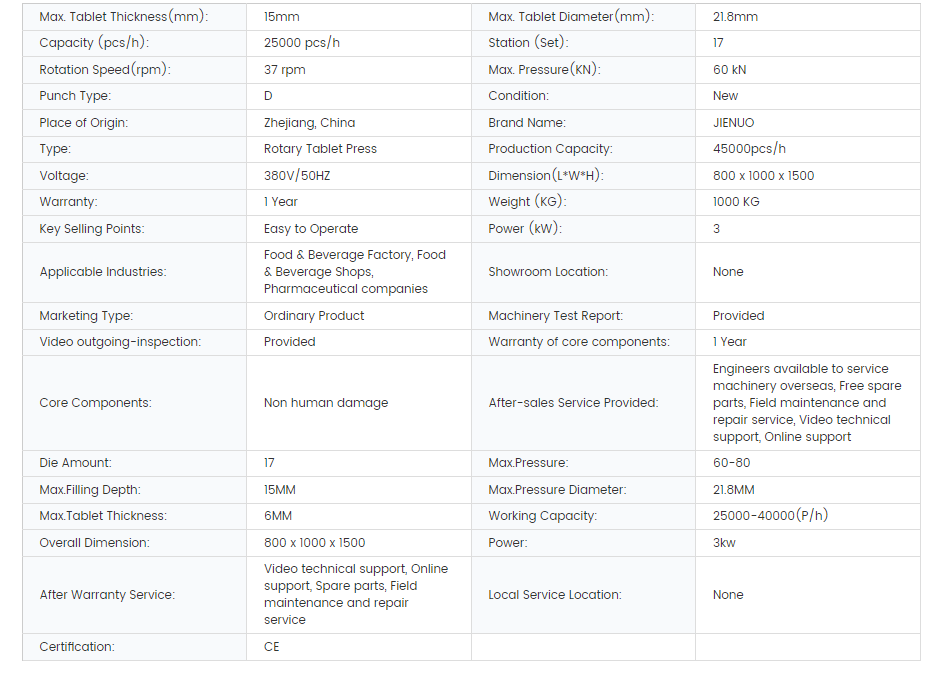Select the 'Machinery Test Report:' label
Viewport: 935px width, 673px height.
tap(555, 316)
